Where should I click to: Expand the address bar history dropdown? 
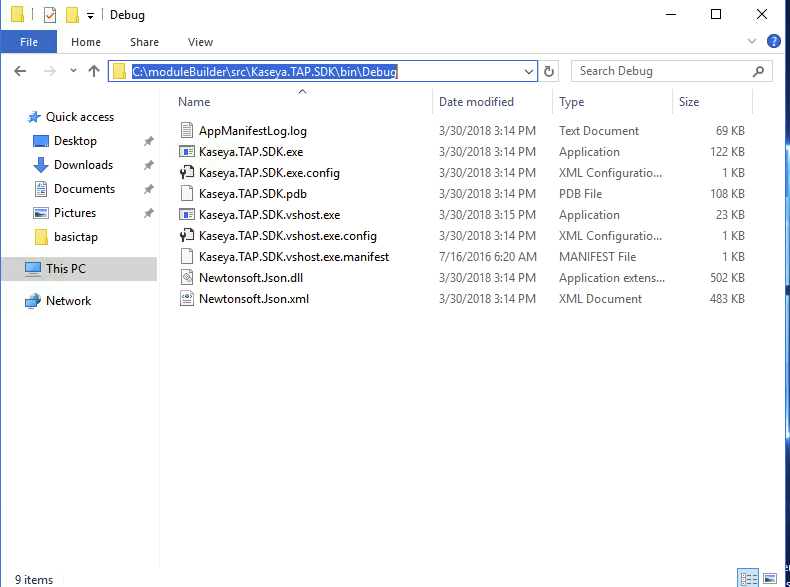pos(529,72)
